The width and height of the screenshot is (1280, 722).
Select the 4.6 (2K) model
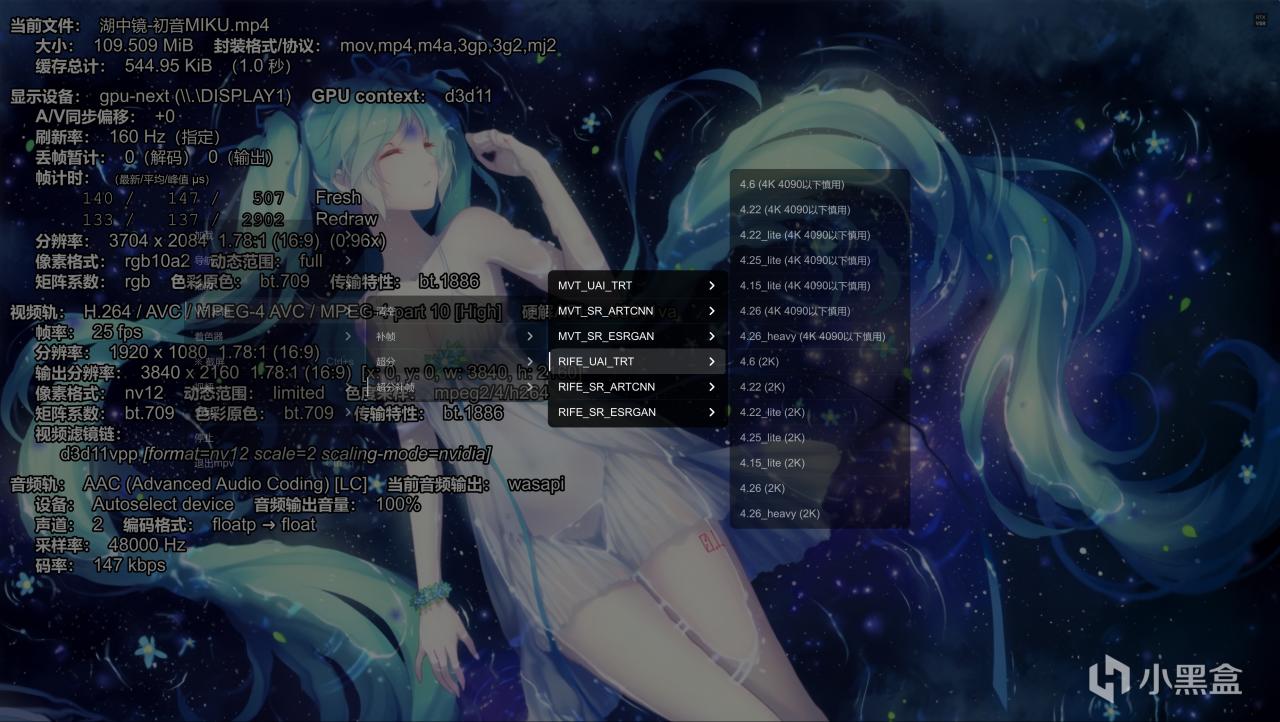[820, 362]
